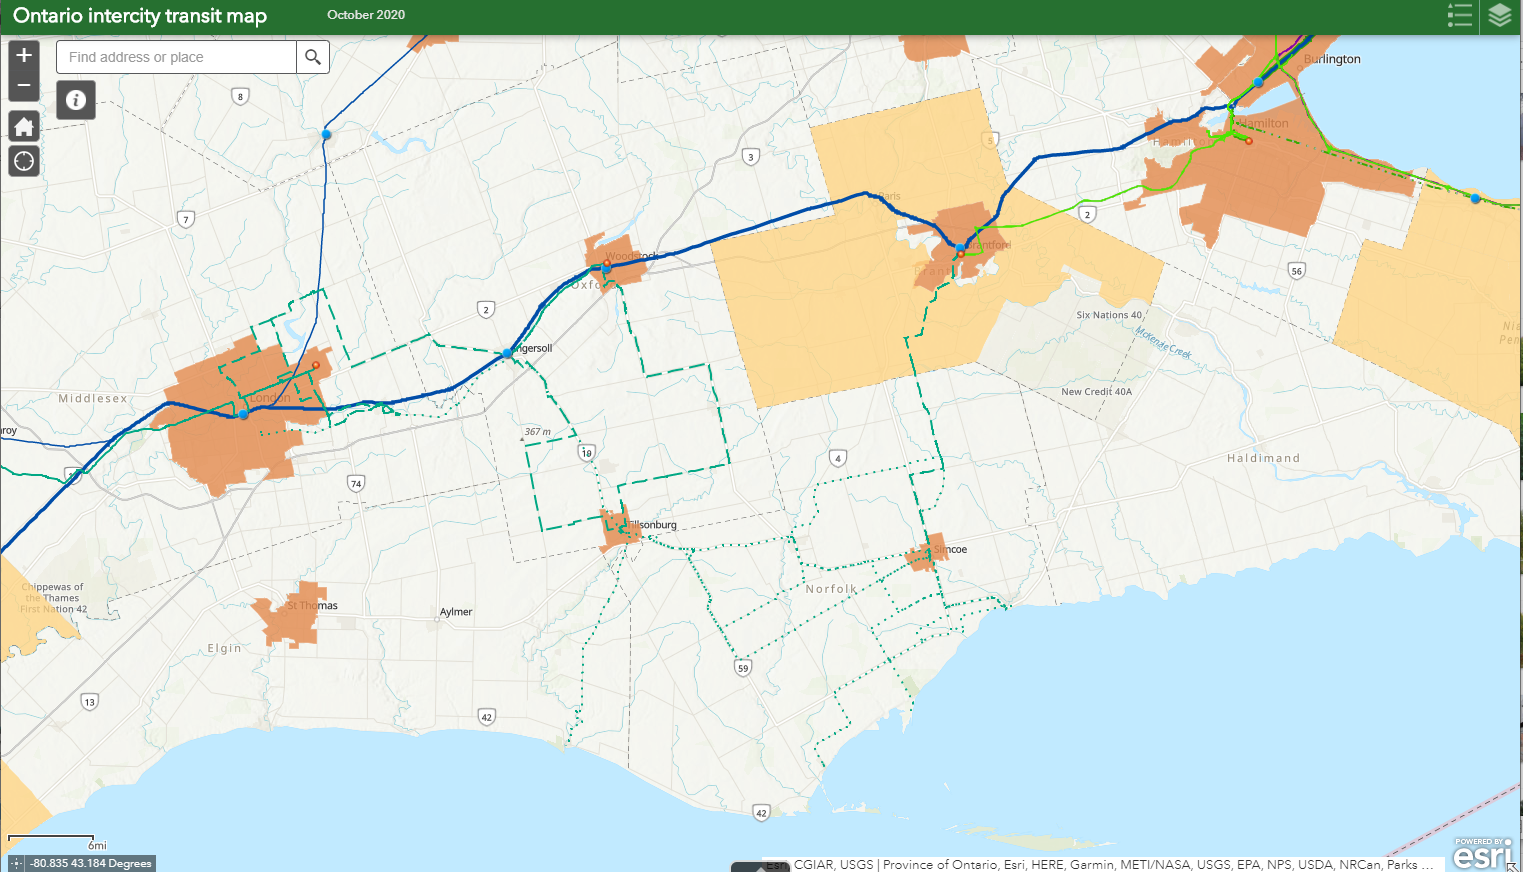Viewport: 1523px width, 872px height.
Task: Click the blue station dot near Burlington
Action: coord(1258,82)
